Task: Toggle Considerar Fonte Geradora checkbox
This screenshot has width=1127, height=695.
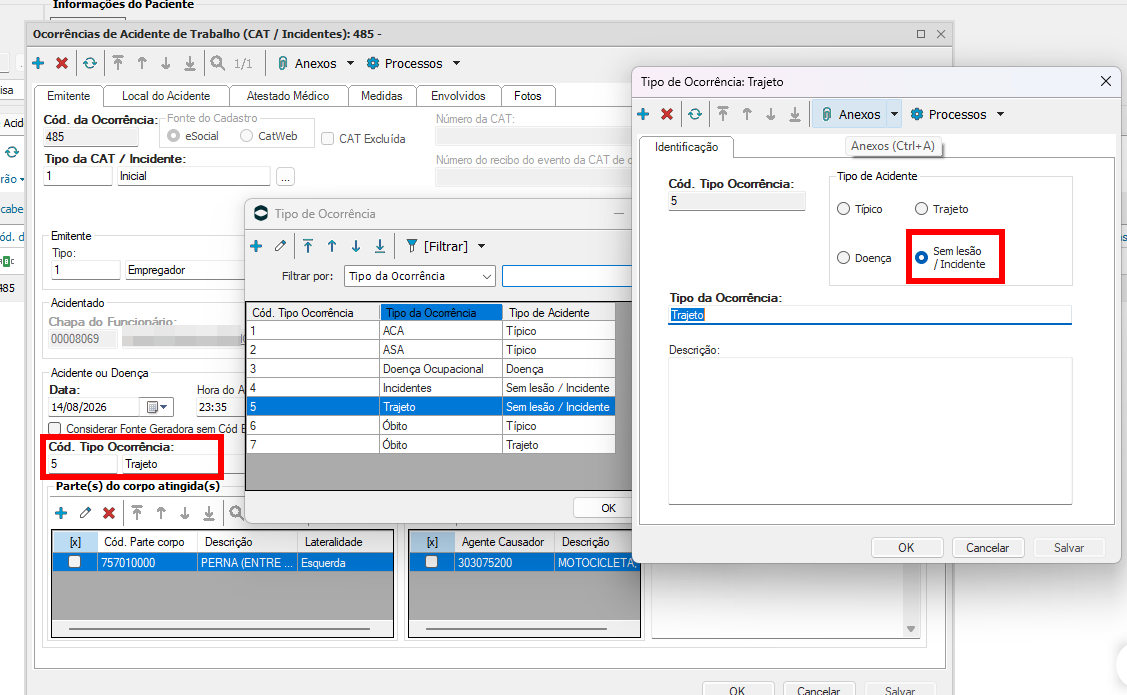Action: click(x=55, y=428)
